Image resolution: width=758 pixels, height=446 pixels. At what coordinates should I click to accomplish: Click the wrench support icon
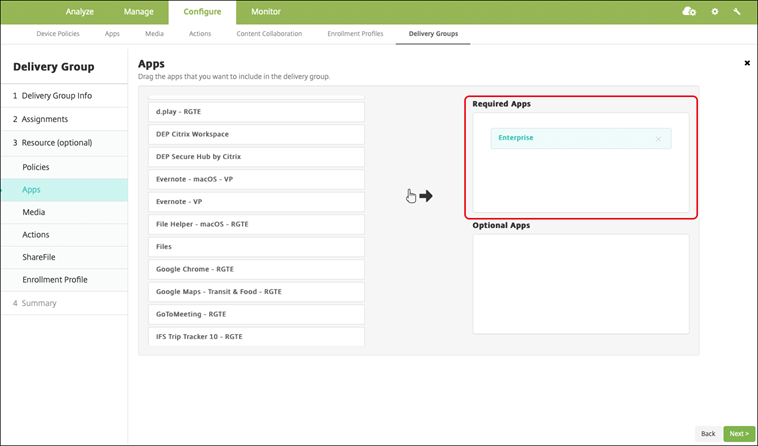click(x=737, y=11)
